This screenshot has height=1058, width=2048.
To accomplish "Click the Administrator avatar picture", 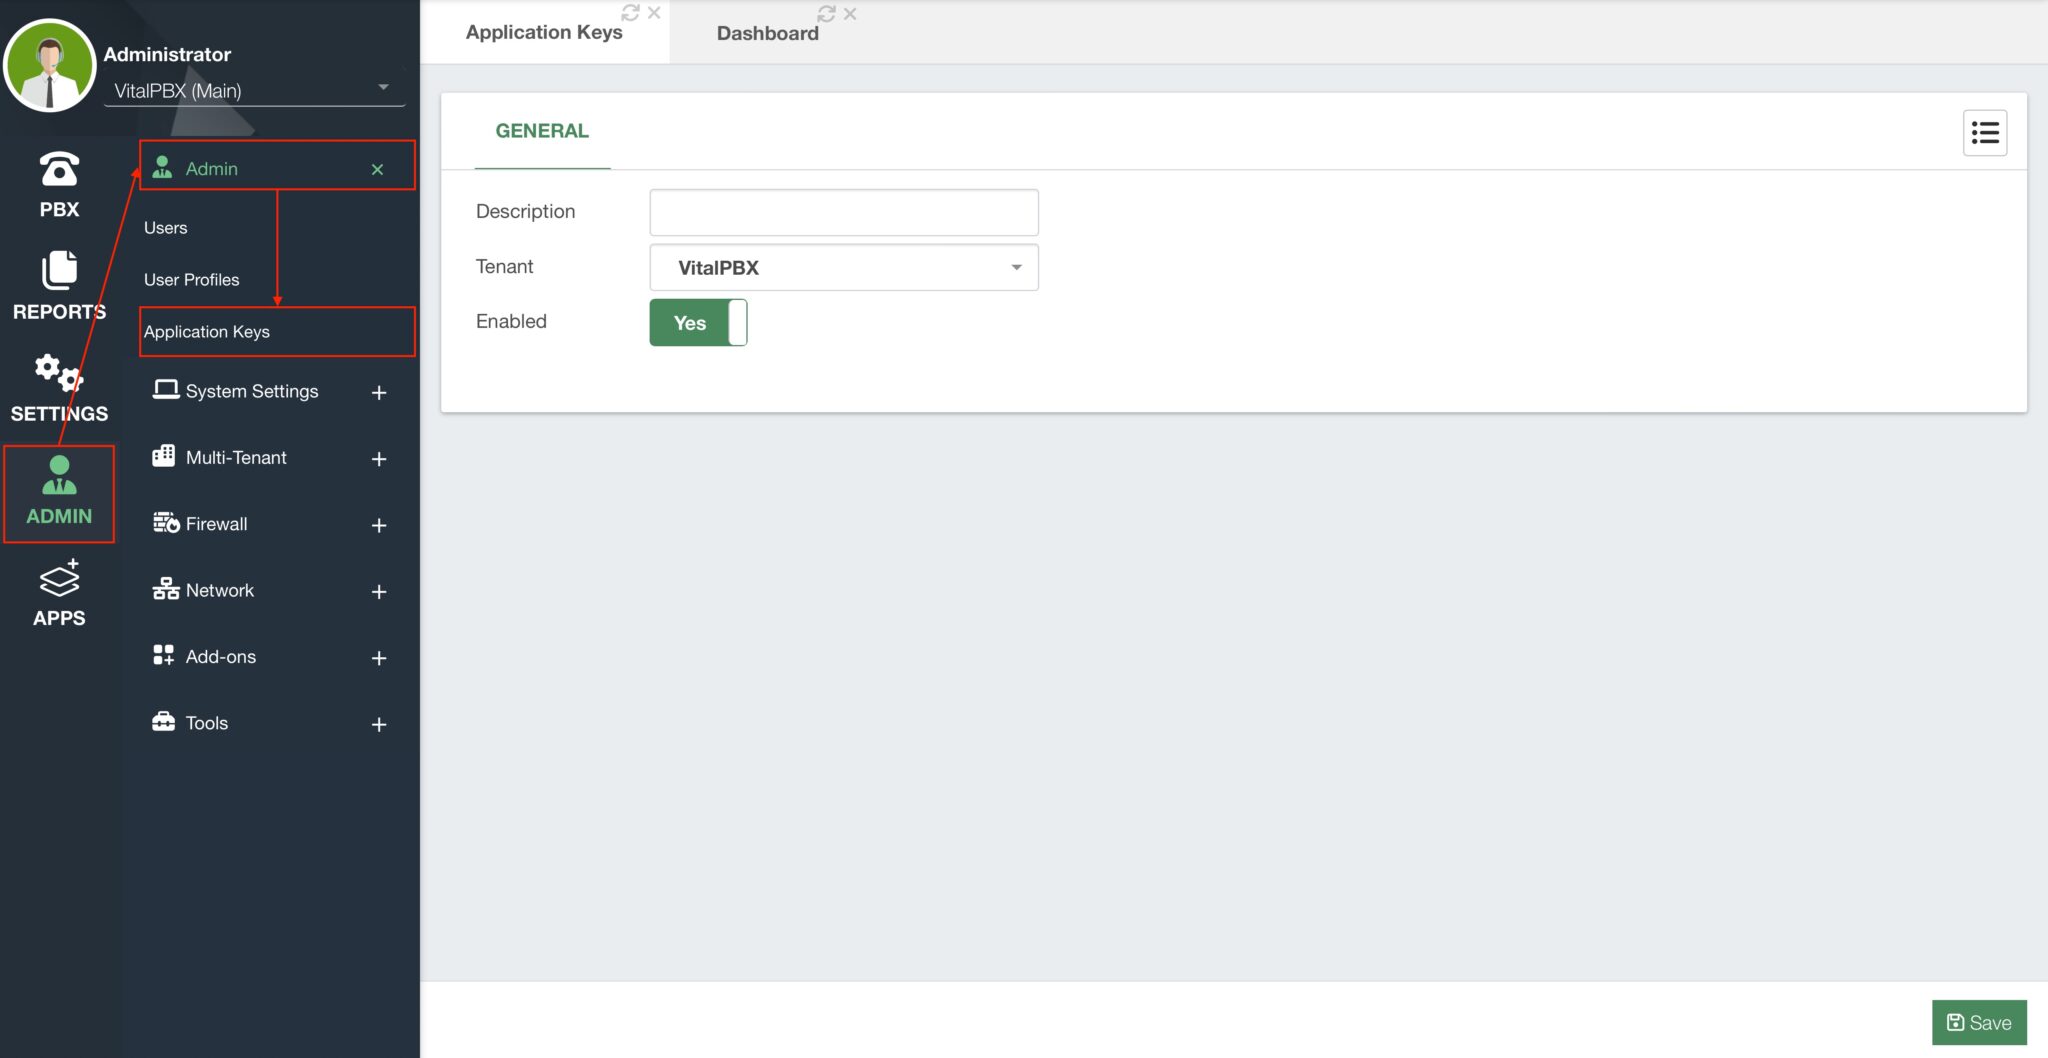I will click(50, 65).
